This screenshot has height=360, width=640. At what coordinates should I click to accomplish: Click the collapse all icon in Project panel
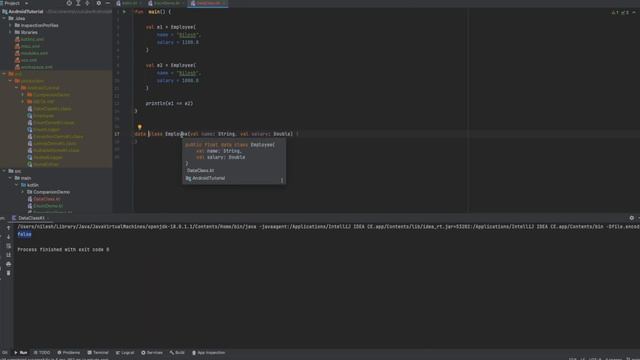point(87,3)
